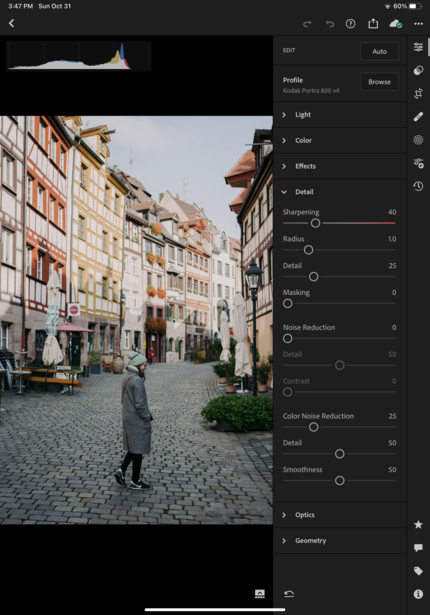The height and width of the screenshot is (615, 430).
Task: Tap the star rating icon
Action: pos(418,524)
